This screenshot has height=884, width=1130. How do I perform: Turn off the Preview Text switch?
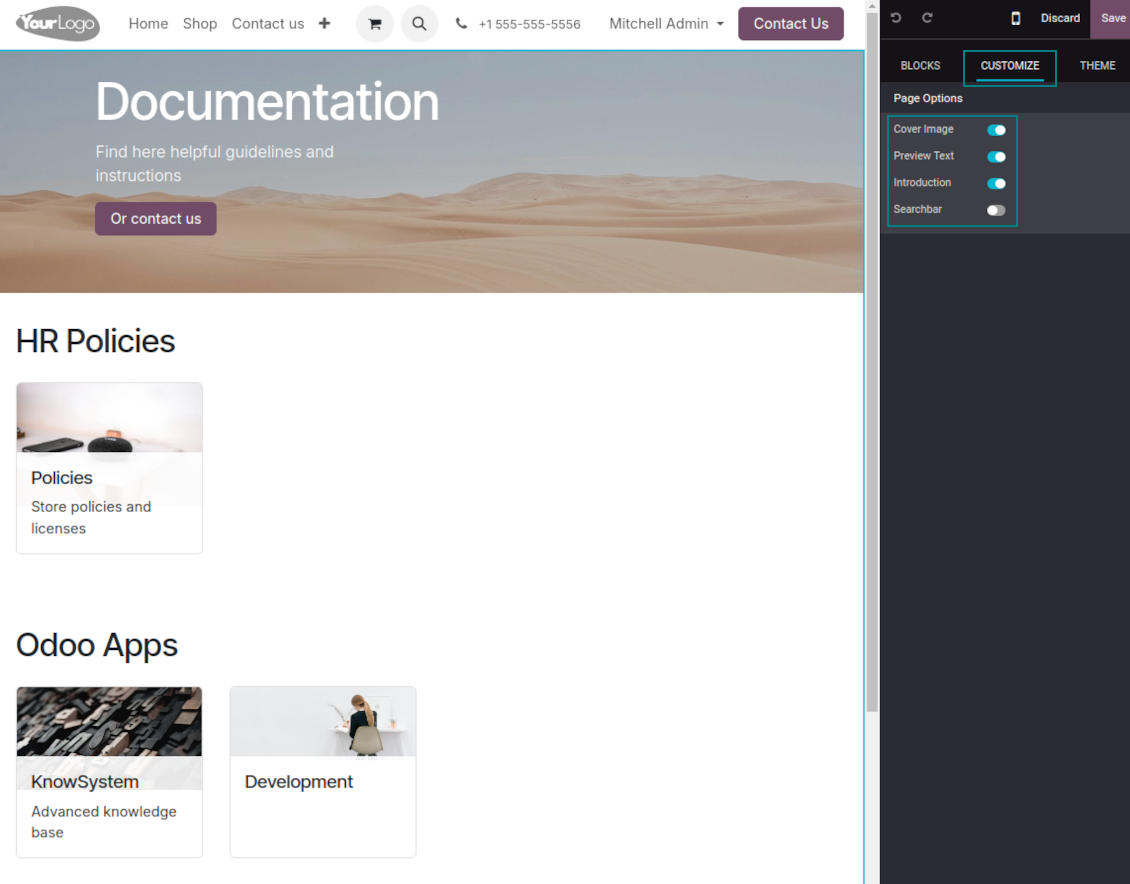(x=996, y=157)
